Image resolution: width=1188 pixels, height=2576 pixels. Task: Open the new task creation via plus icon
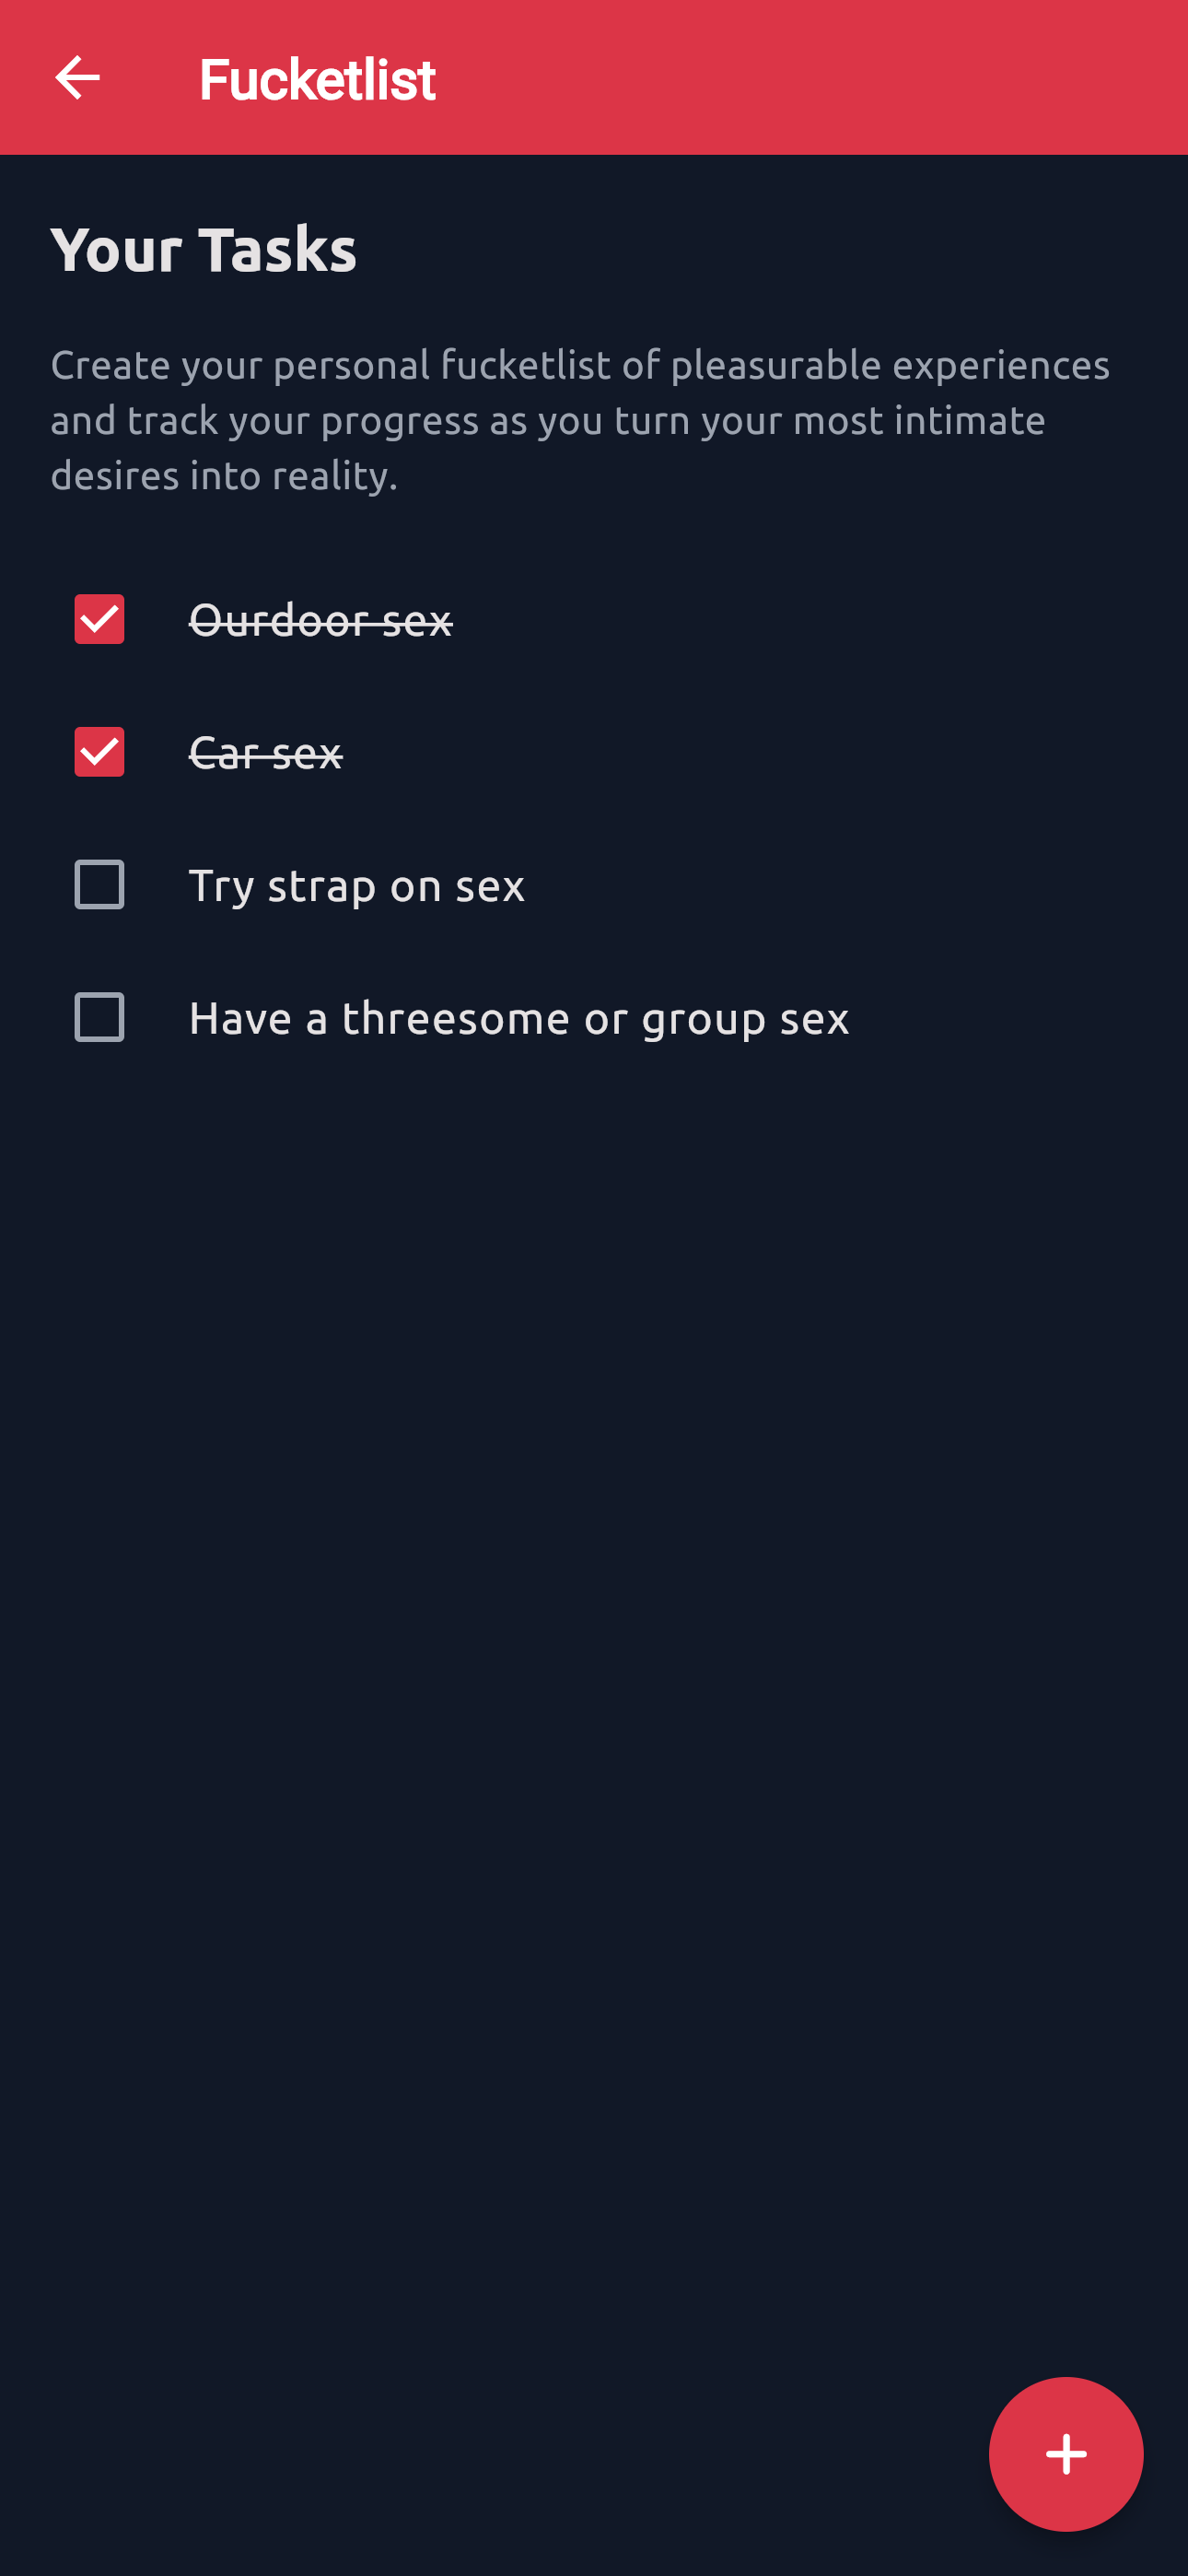(x=1066, y=2453)
